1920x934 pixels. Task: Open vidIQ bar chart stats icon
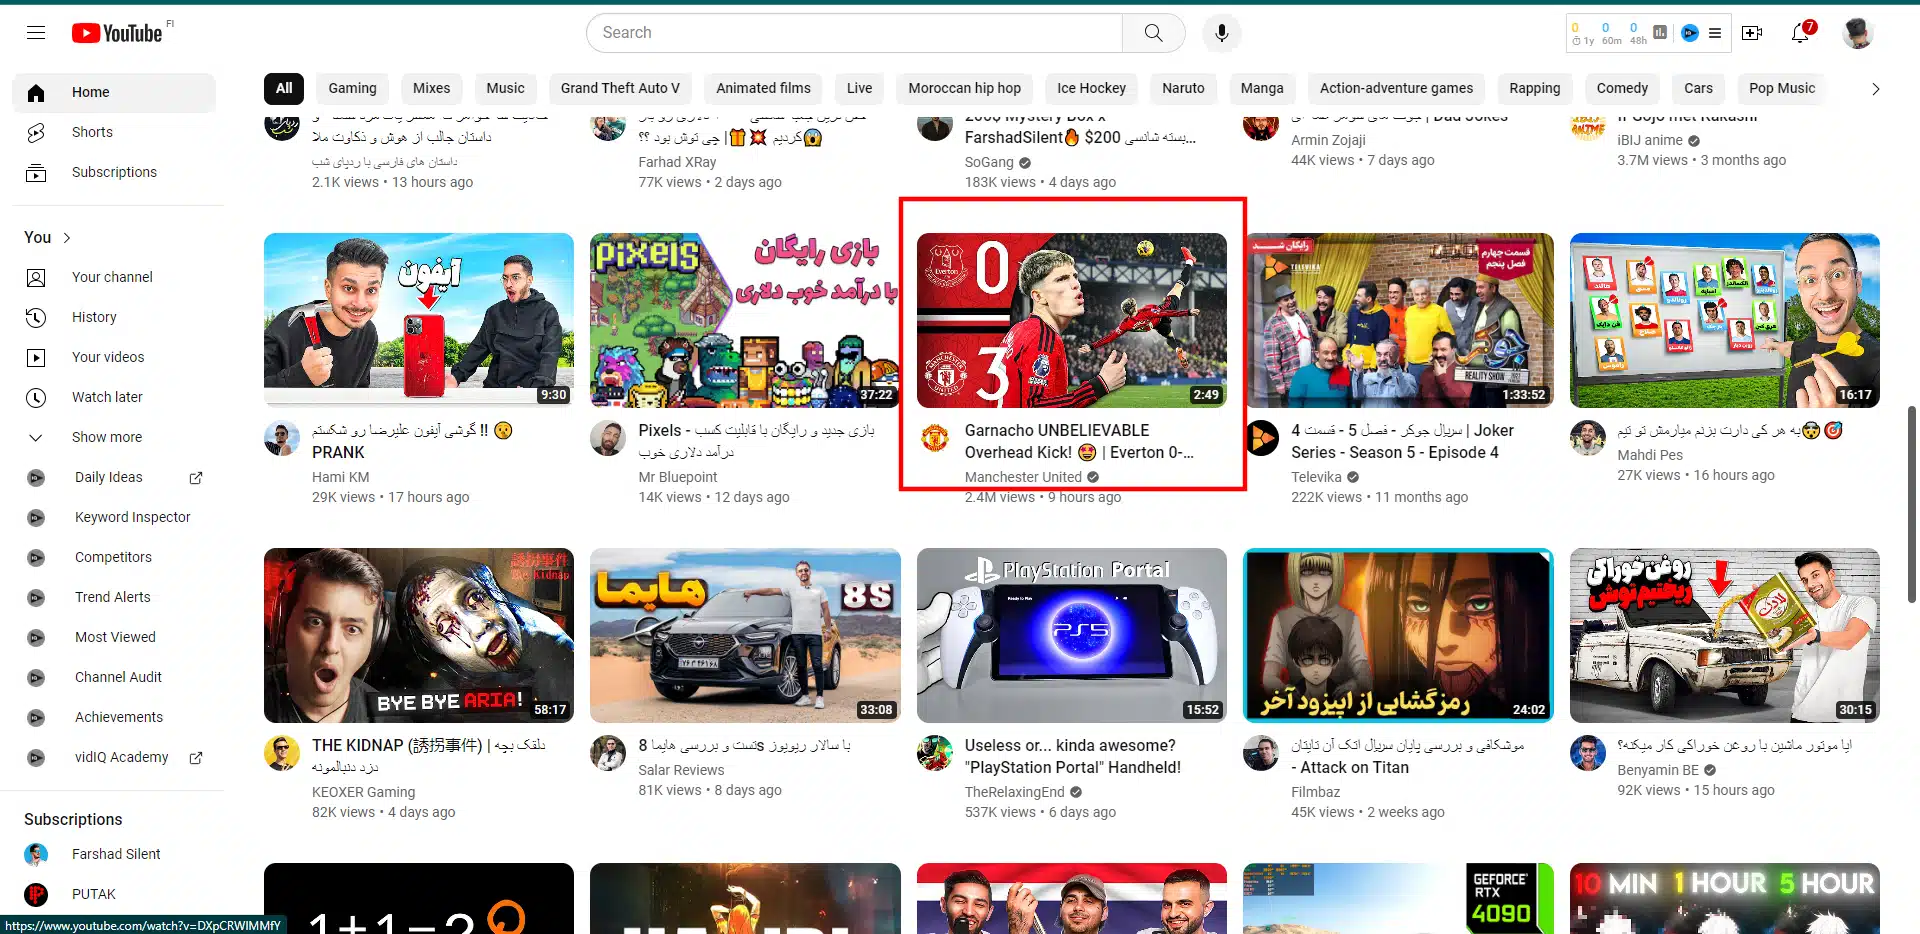point(1660,33)
